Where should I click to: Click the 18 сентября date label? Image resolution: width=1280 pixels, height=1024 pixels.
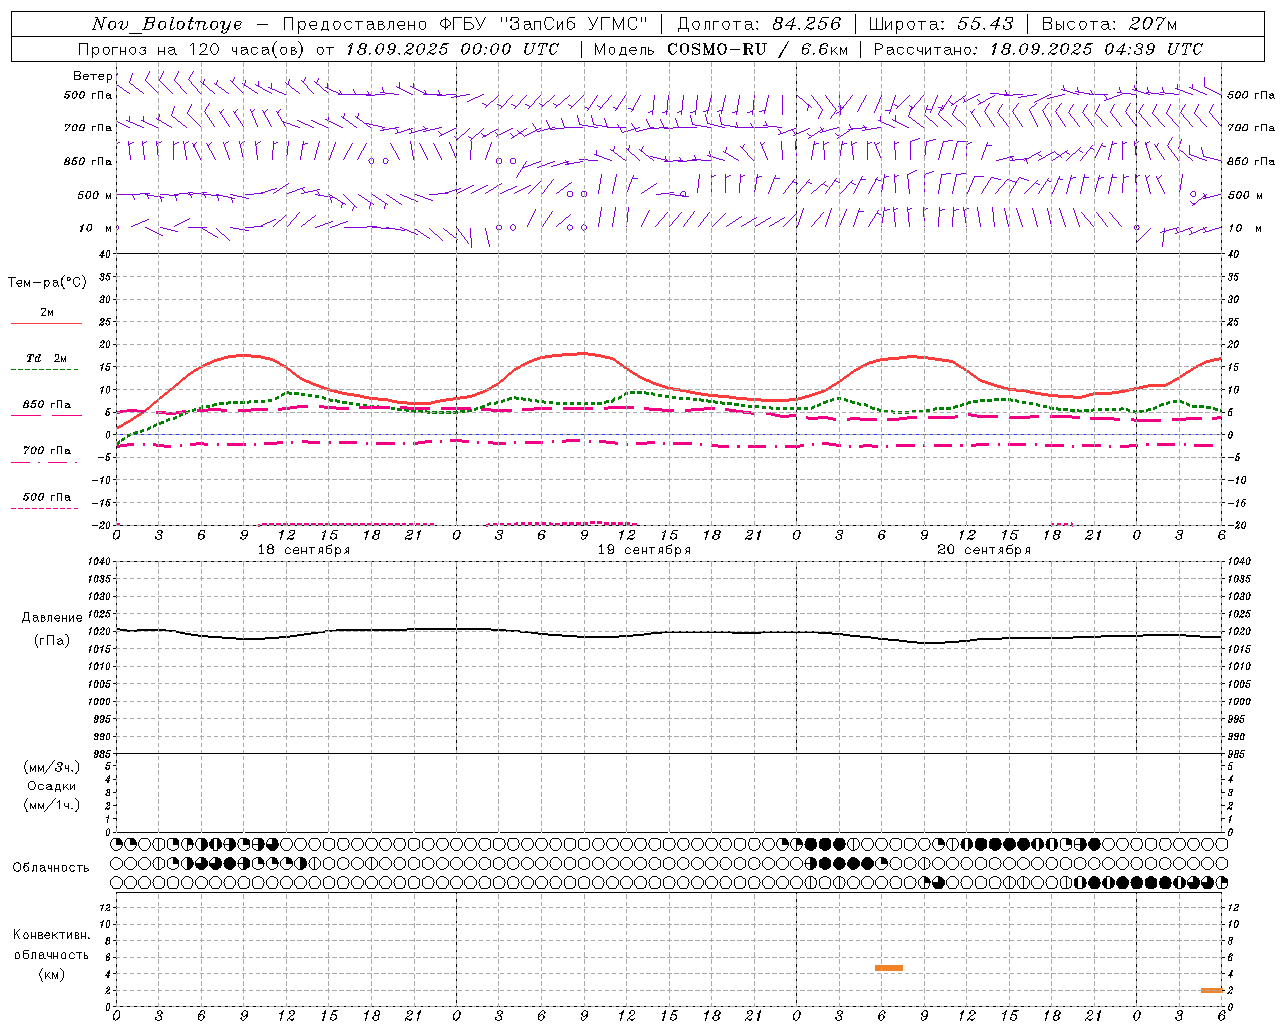303,550
